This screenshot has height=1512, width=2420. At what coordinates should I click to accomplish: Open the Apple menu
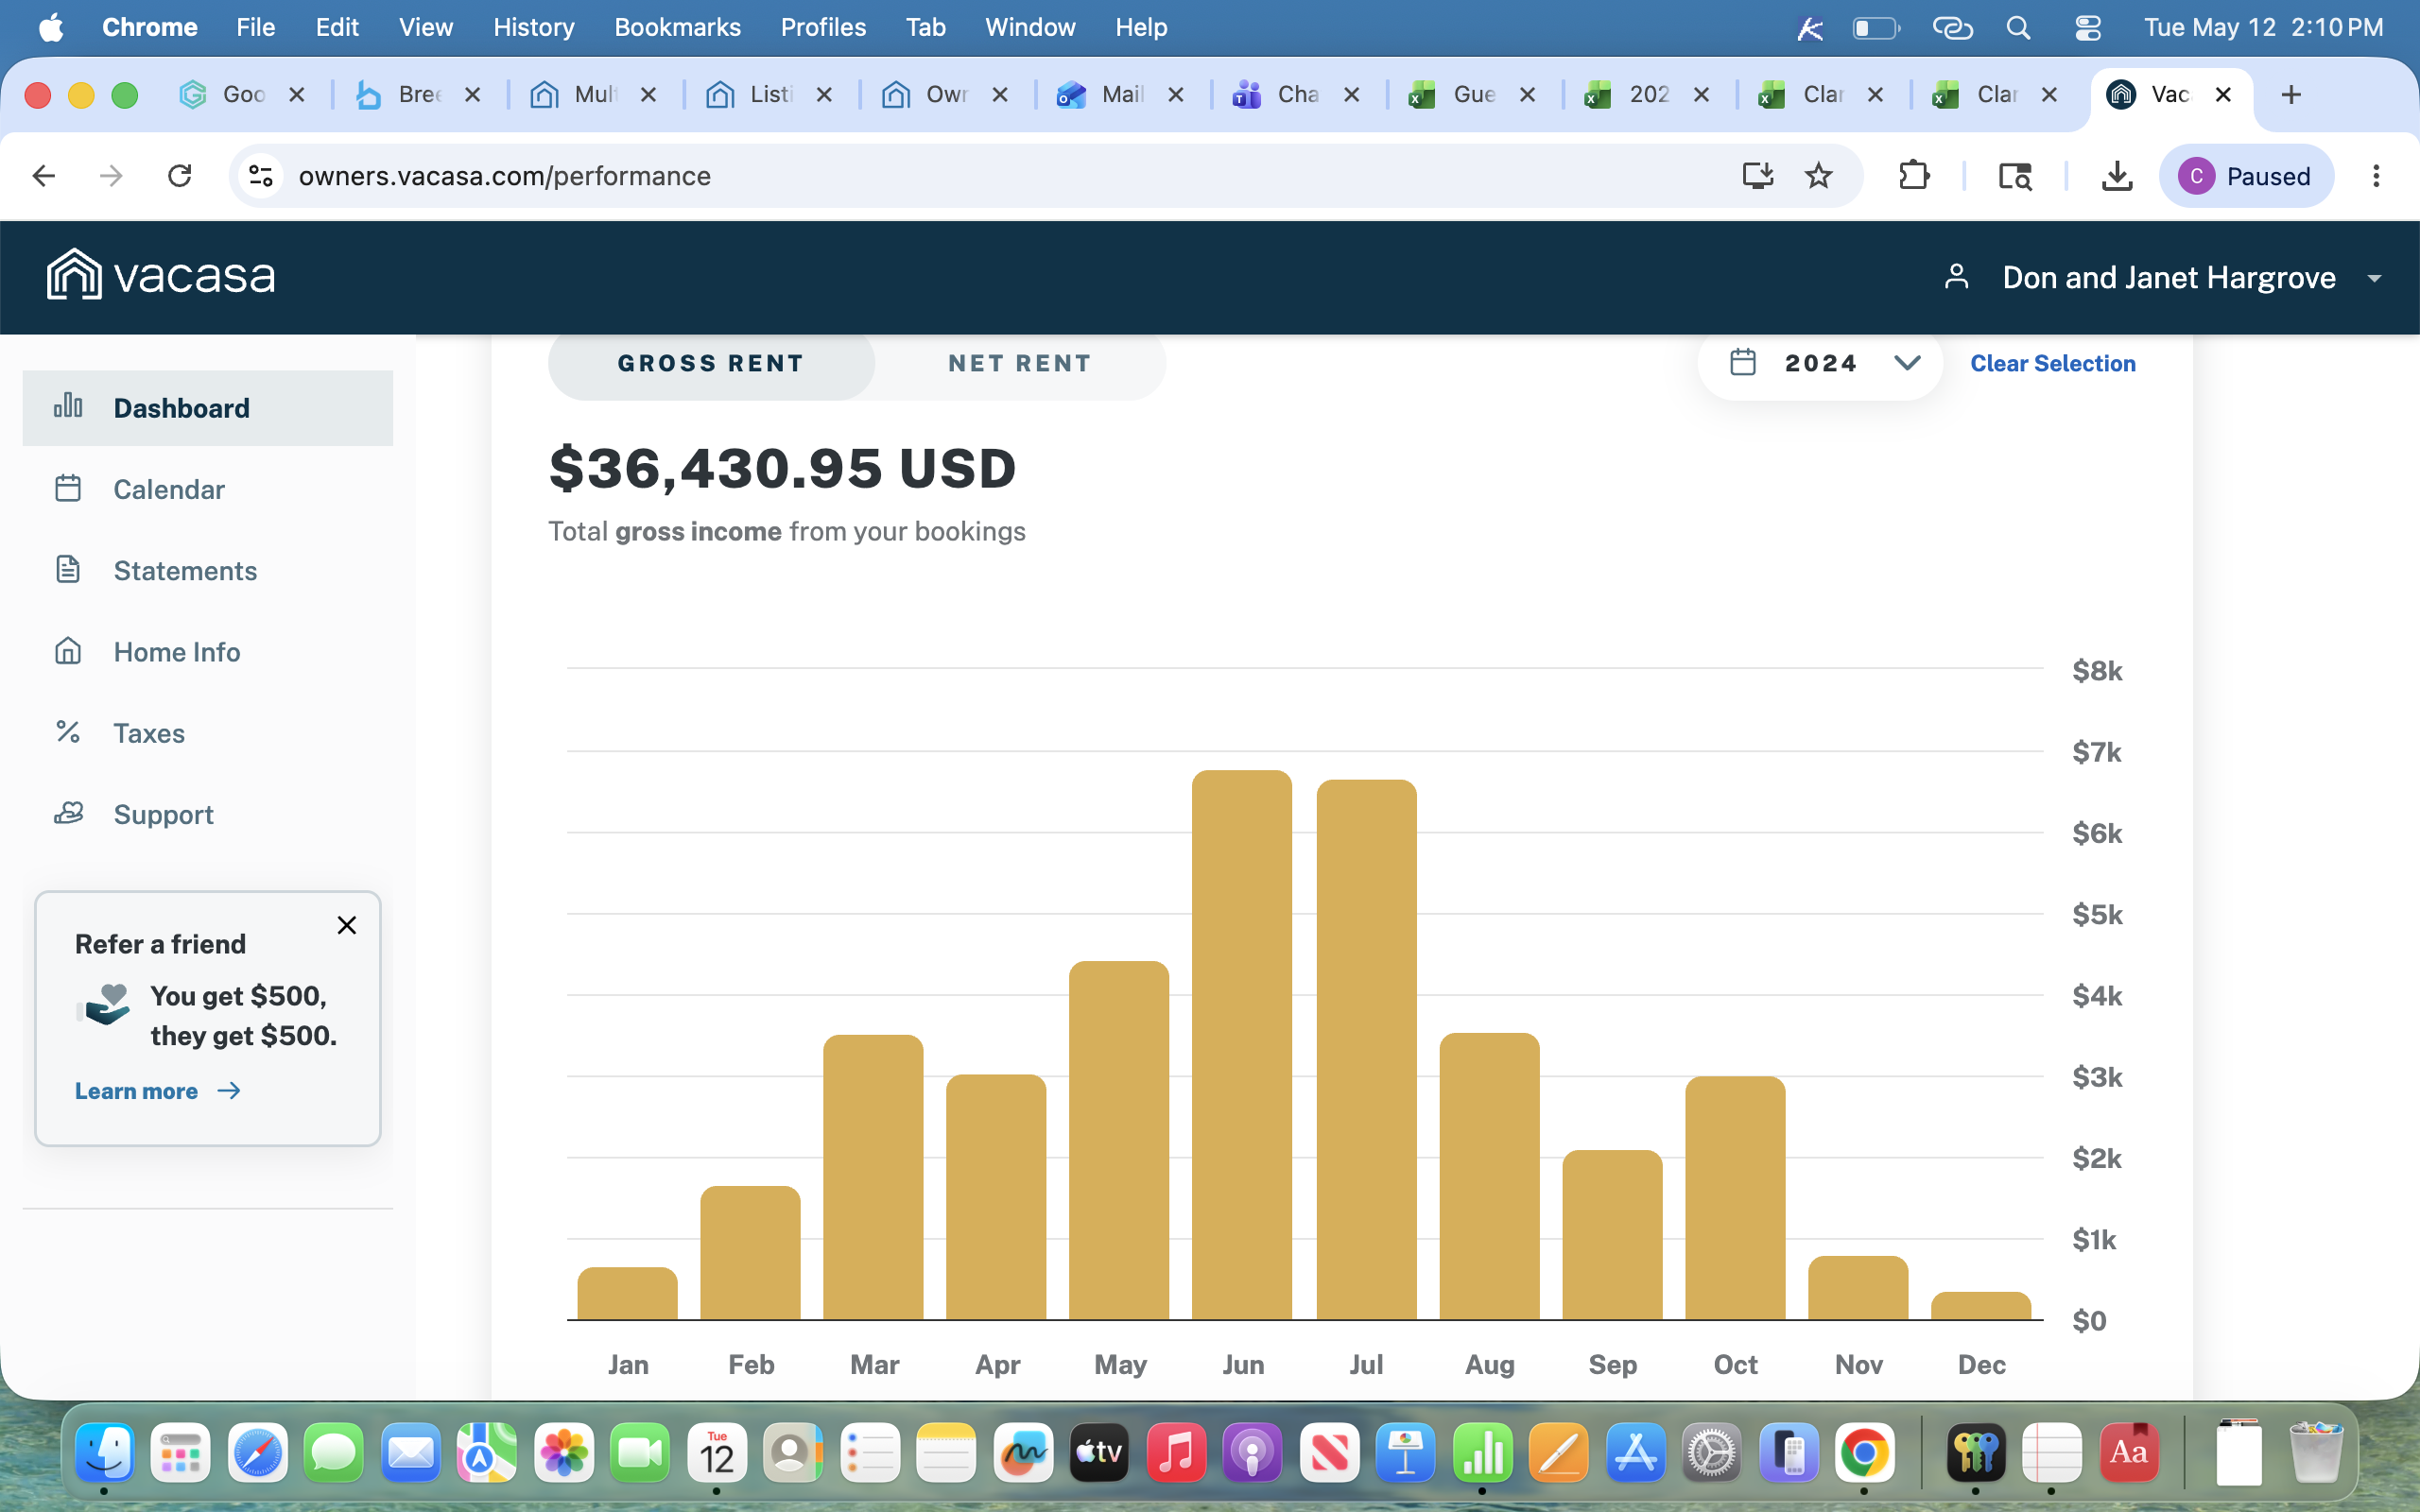pyautogui.click(x=52, y=27)
